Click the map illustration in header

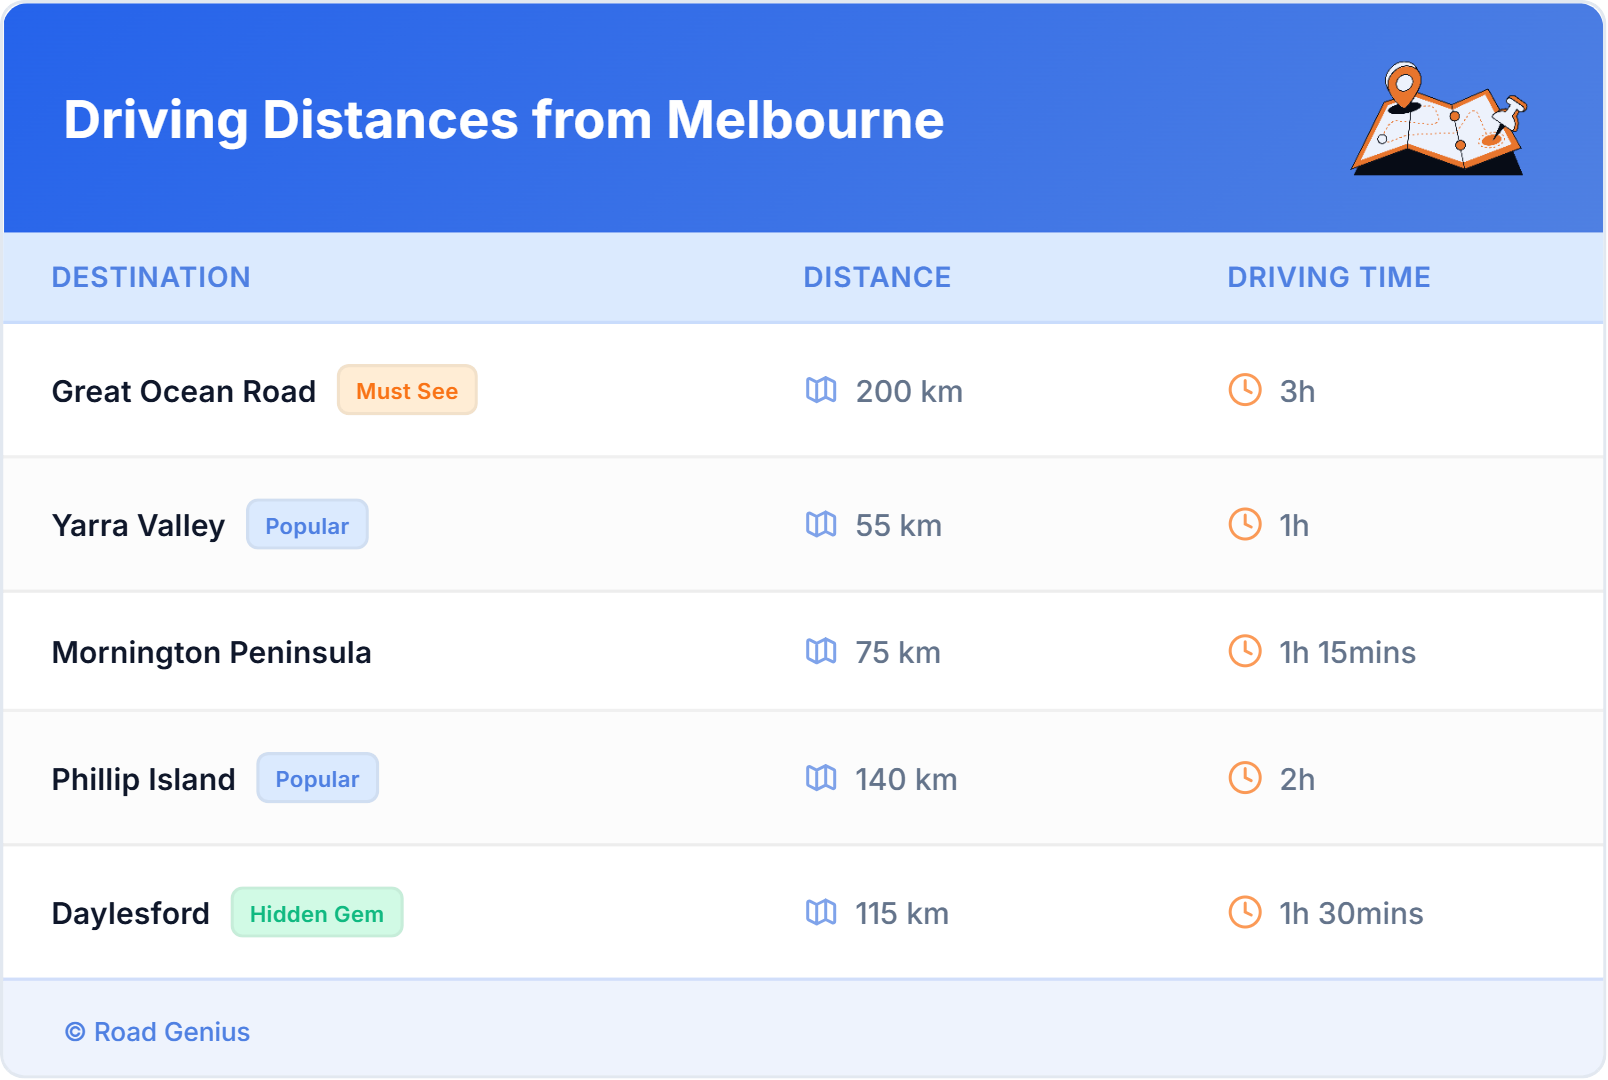1439,119
